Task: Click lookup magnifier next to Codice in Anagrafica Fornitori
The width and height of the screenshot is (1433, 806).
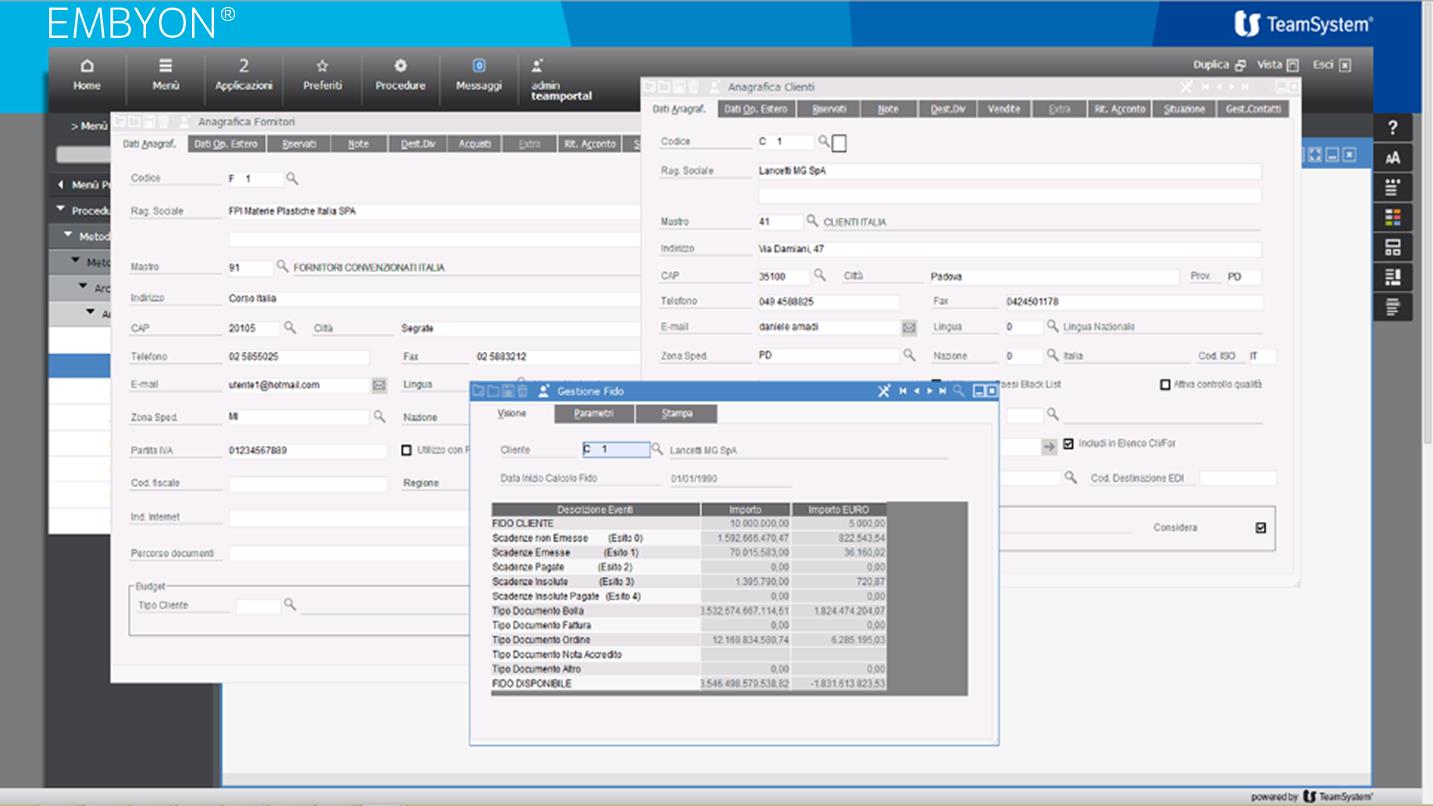Action: (292, 179)
